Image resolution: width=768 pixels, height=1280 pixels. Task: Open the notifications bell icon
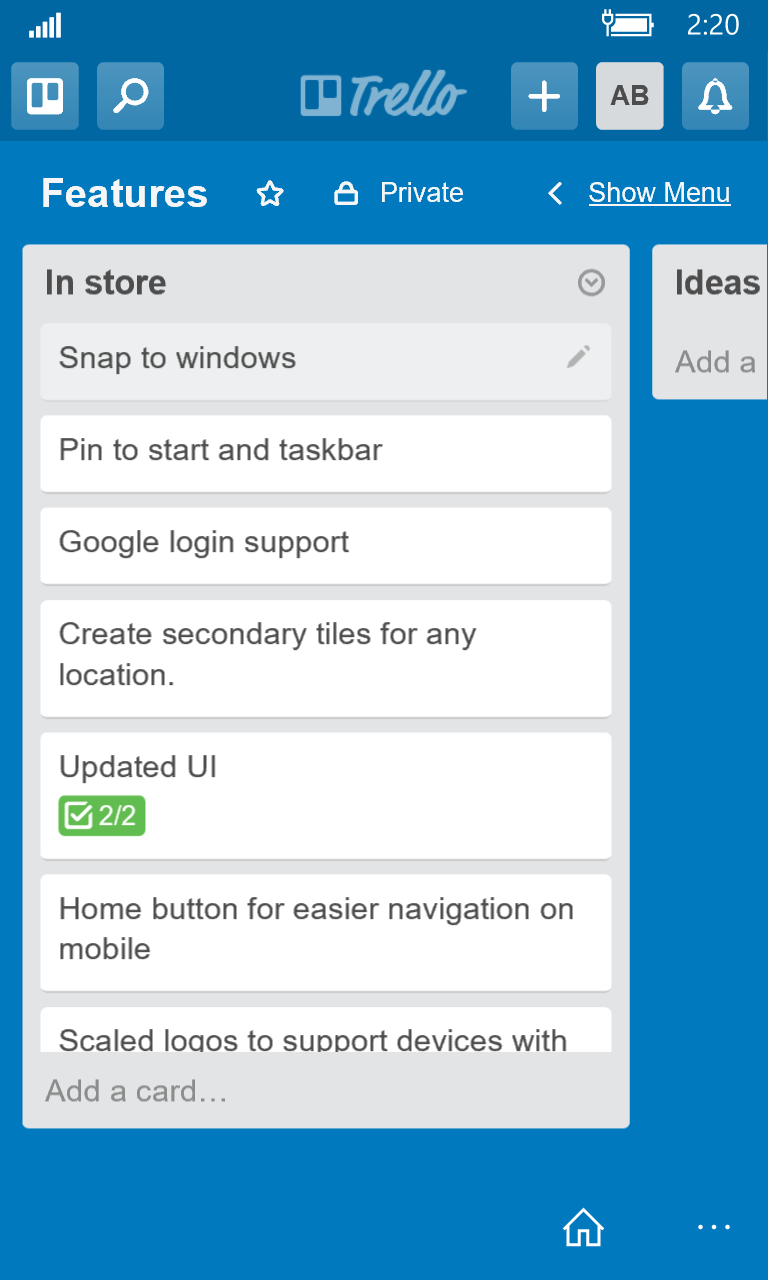point(715,96)
